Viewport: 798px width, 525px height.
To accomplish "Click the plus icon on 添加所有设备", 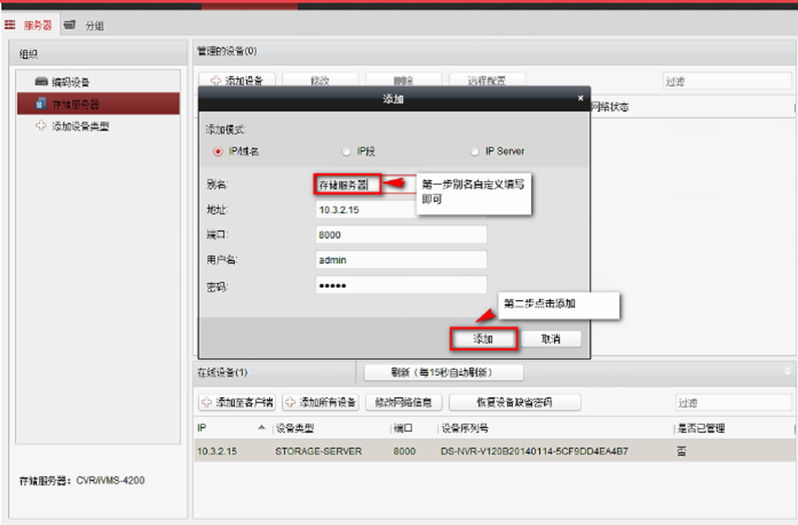I will point(290,402).
